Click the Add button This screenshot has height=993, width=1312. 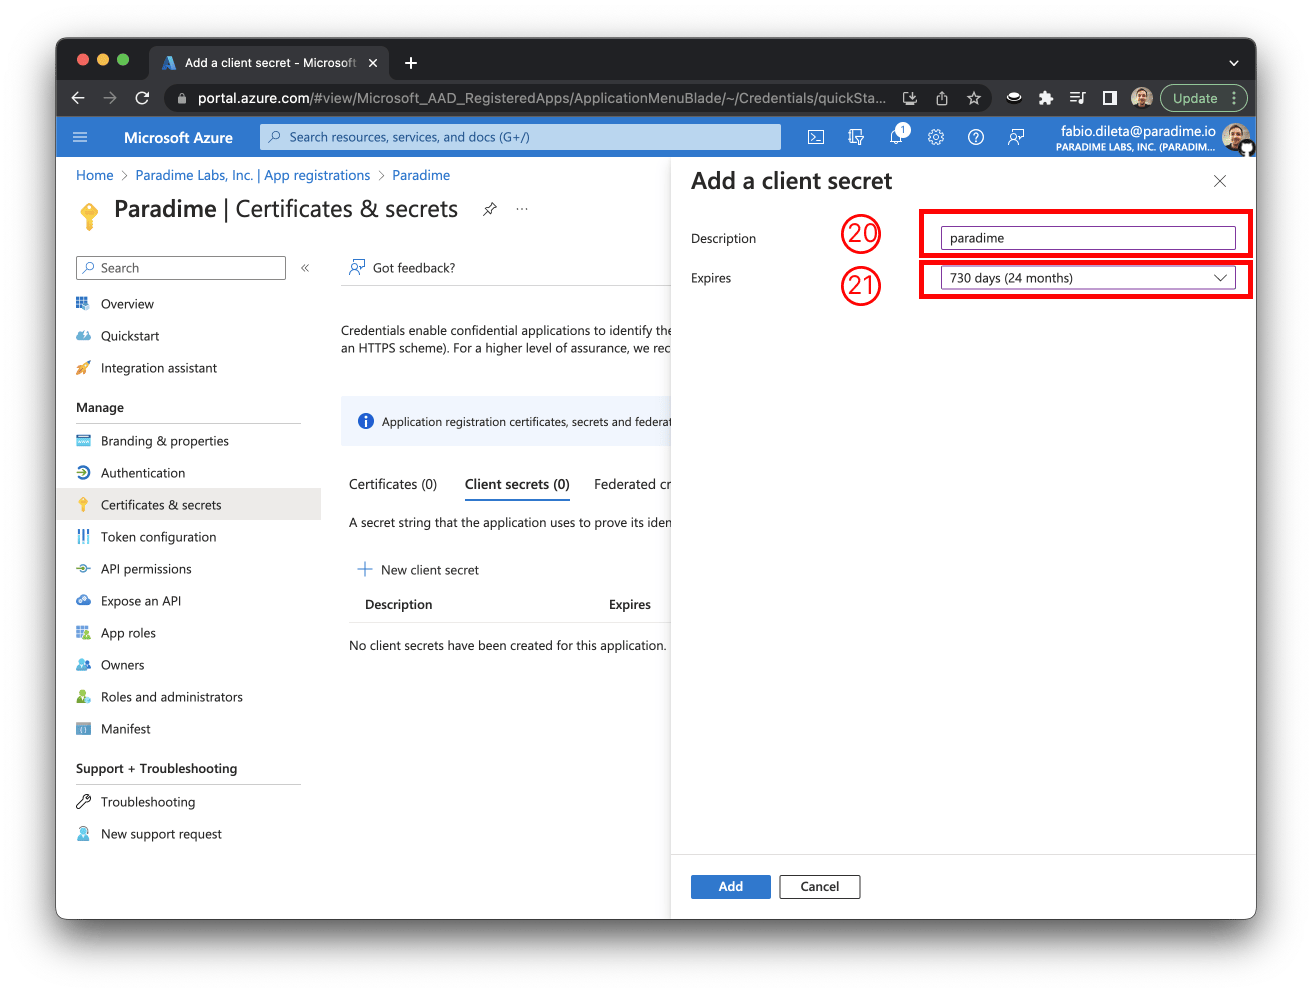coord(731,887)
